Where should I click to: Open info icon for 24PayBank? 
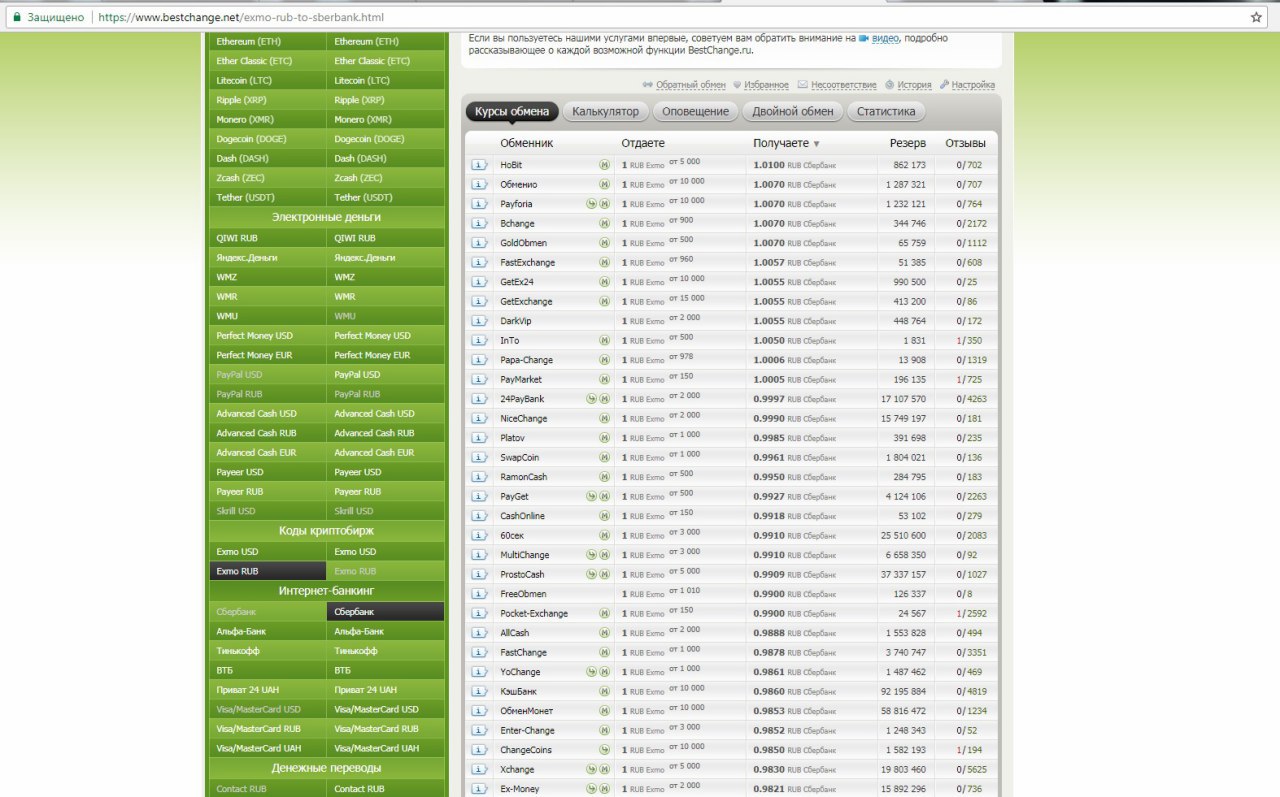[x=479, y=399]
